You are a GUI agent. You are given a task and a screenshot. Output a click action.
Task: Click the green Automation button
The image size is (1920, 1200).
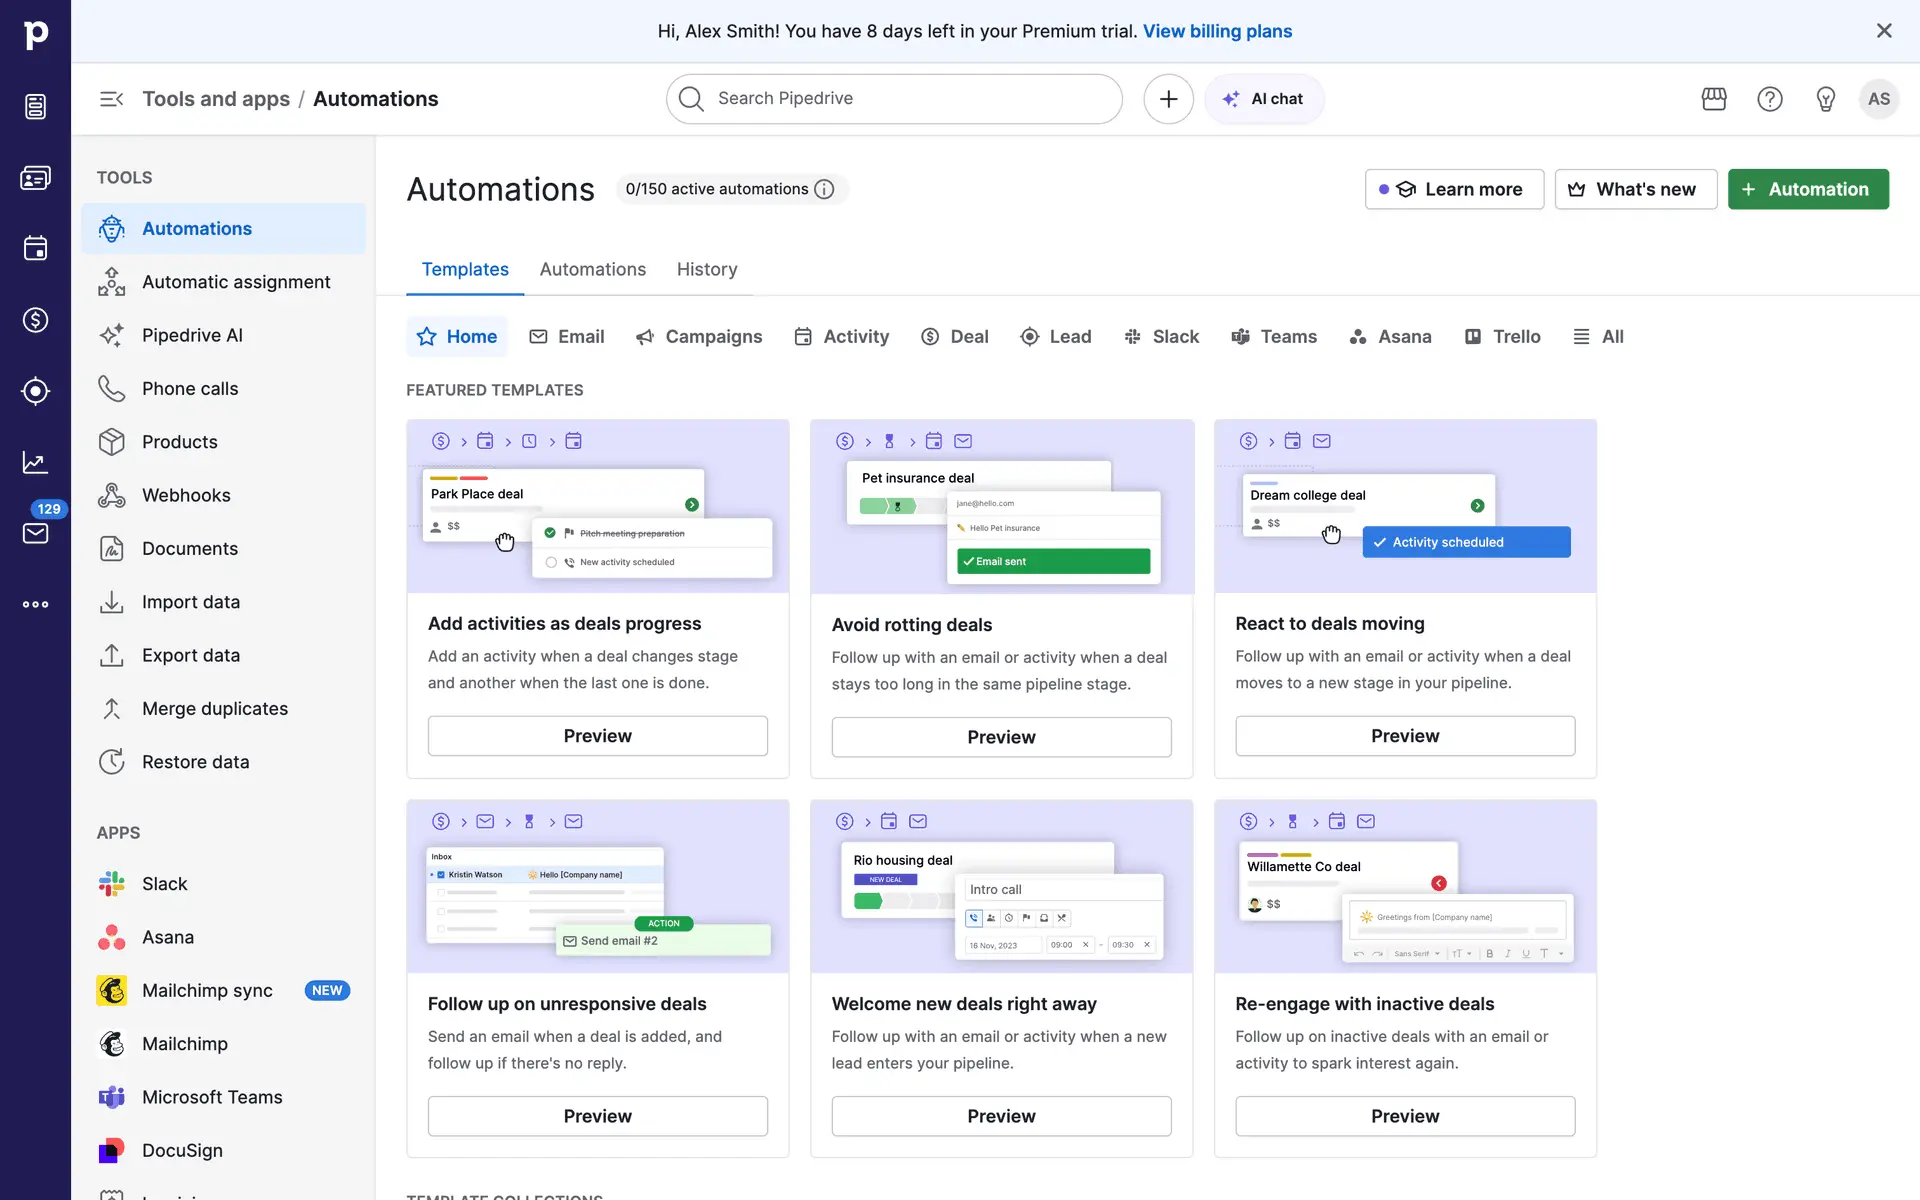[1808, 189]
